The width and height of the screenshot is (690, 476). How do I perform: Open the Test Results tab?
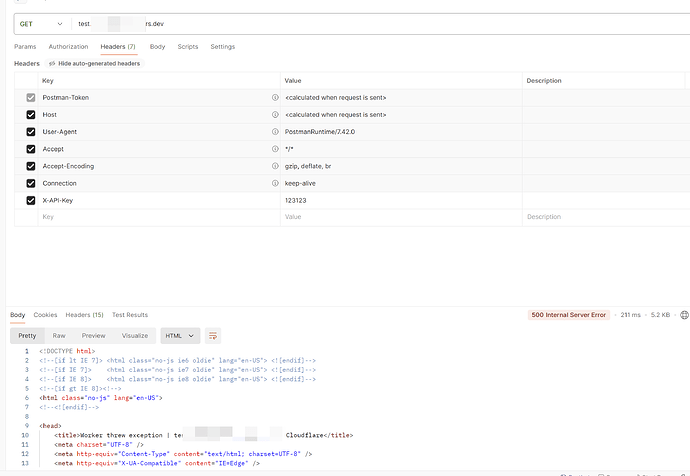click(130, 315)
